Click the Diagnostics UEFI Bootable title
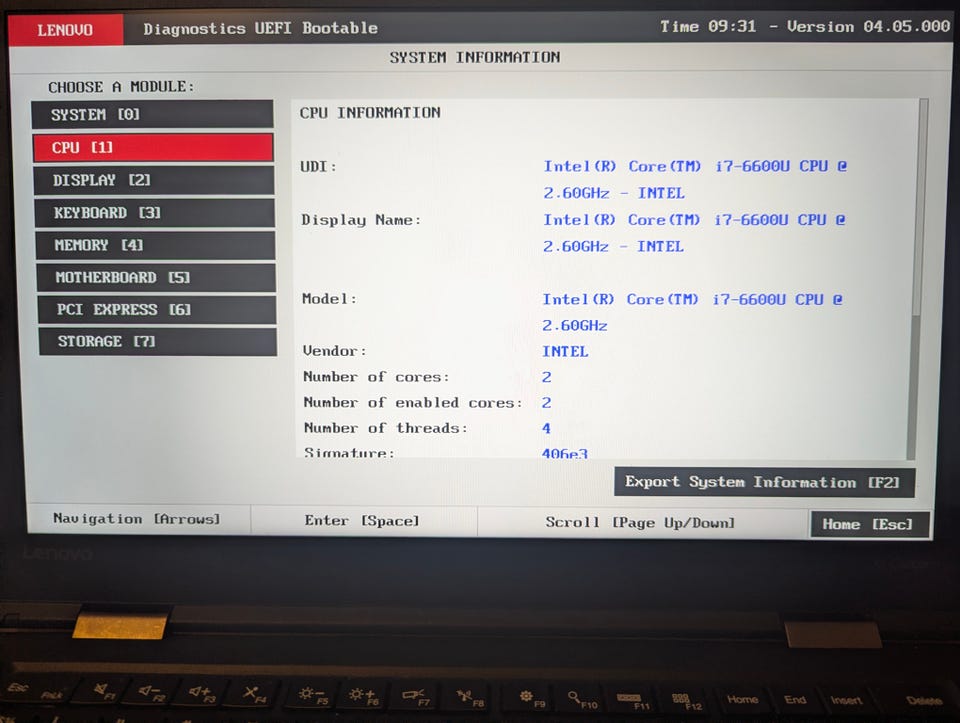 (x=260, y=29)
